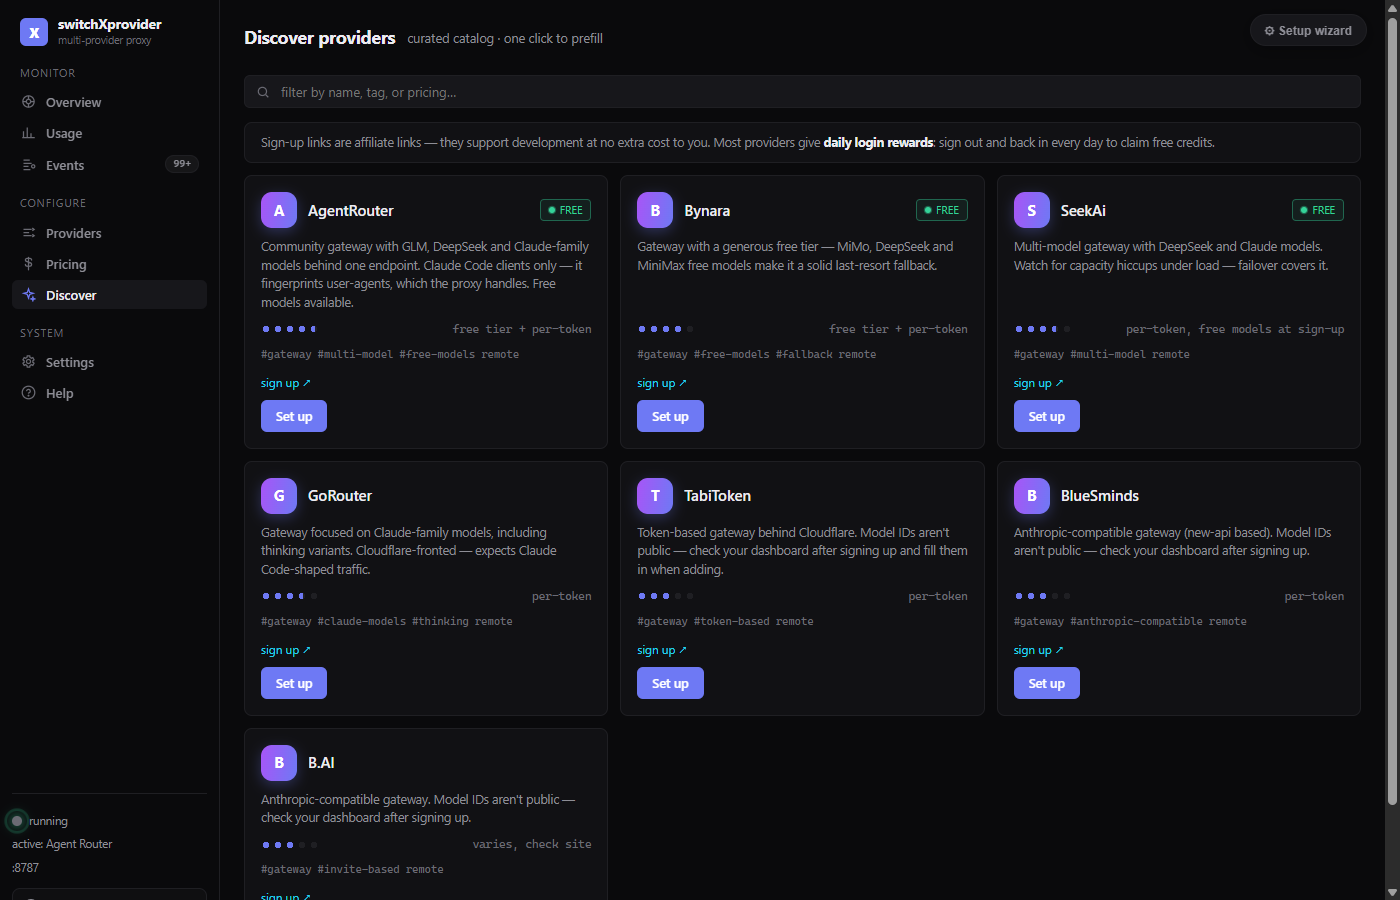Click AgentRouter's rating dots
The width and height of the screenshot is (1400, 900).
click(x=289, y=329)
